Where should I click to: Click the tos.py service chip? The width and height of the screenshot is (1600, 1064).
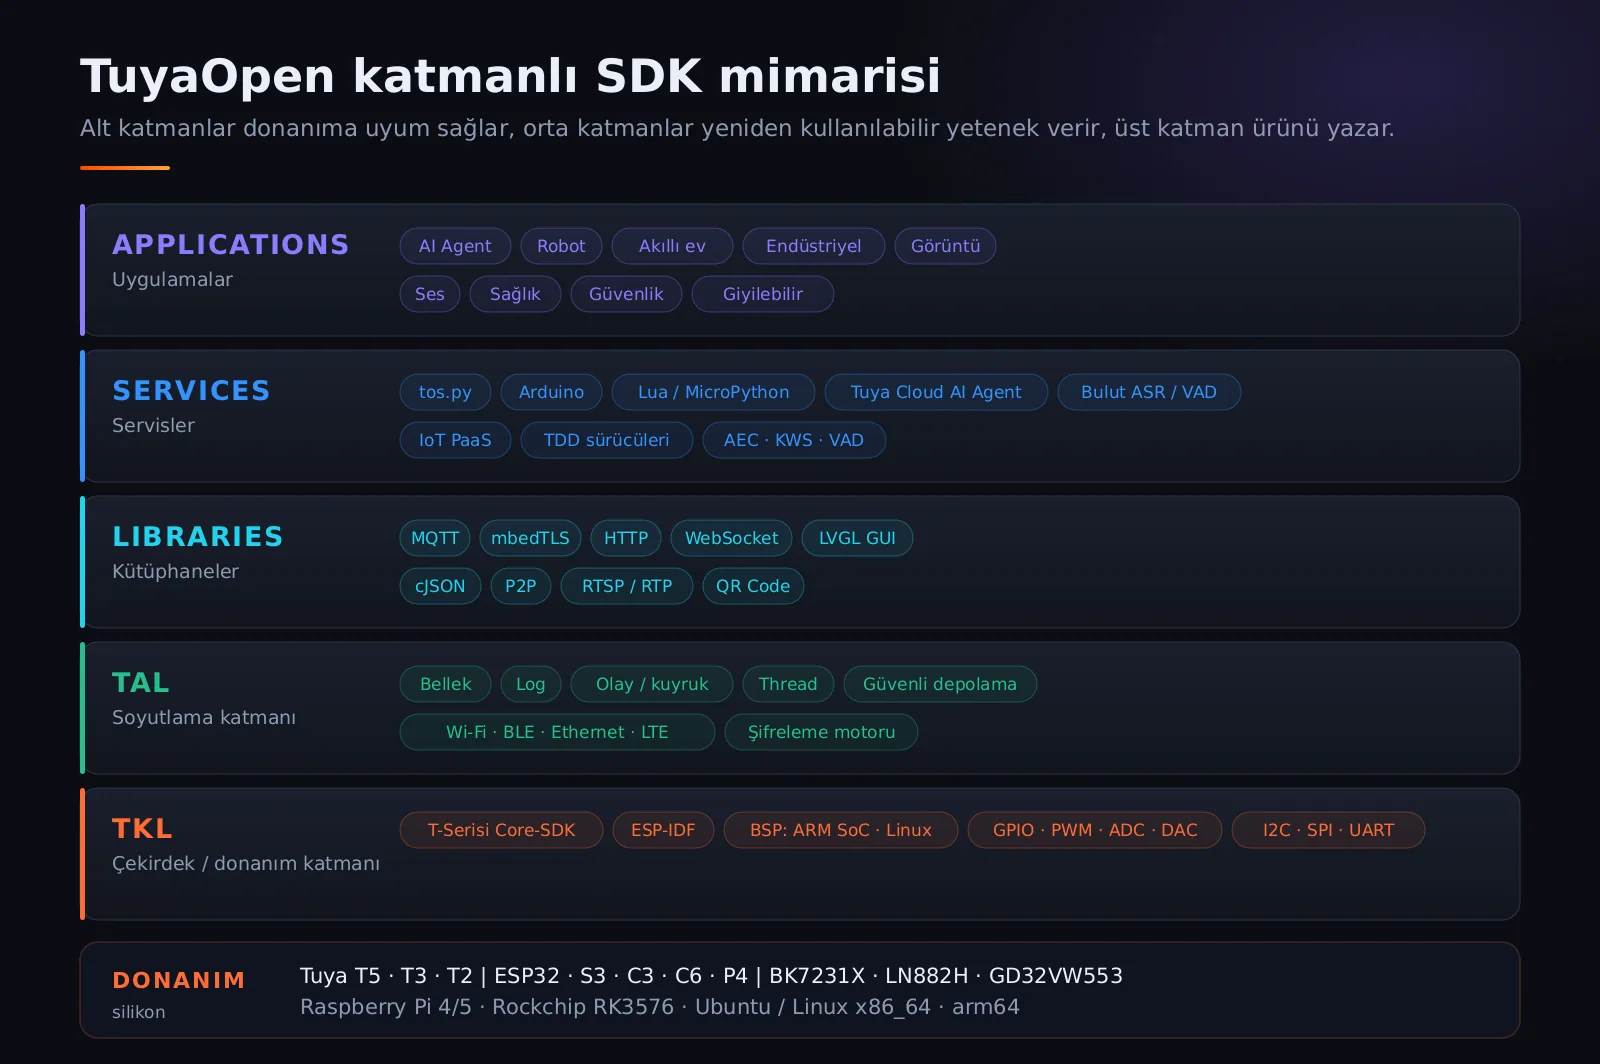point(445,392)
